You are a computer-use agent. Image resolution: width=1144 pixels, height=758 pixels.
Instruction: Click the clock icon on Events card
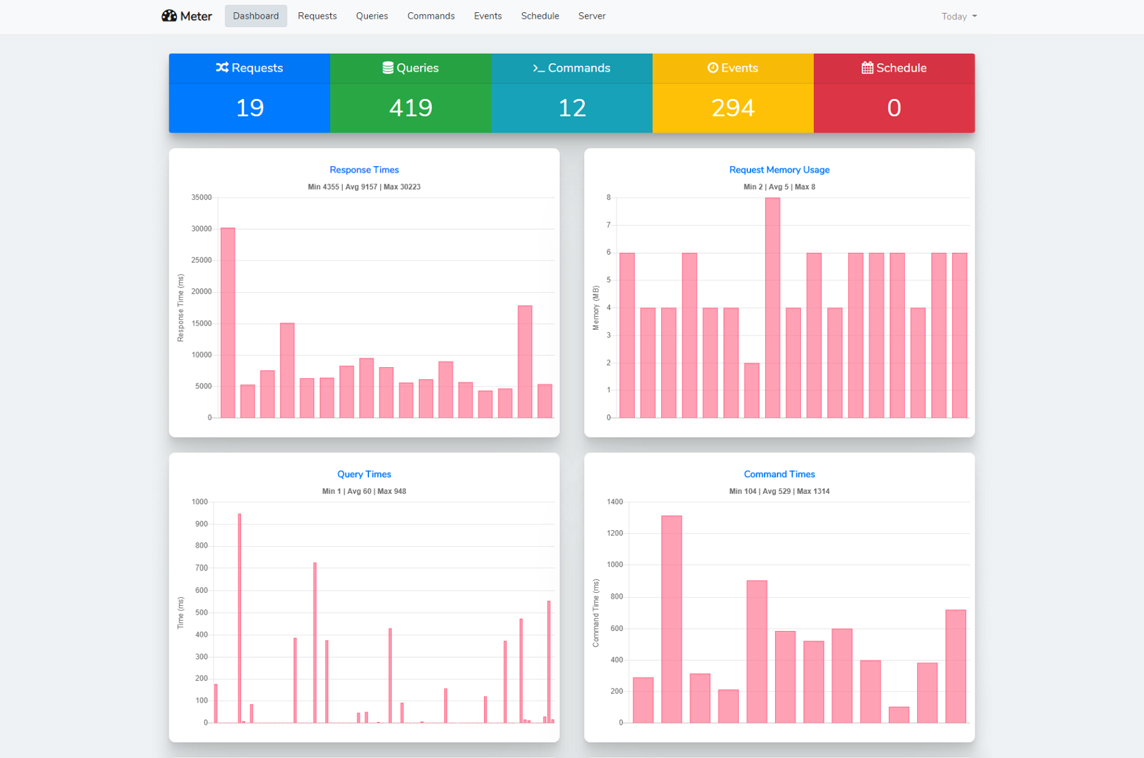click(713, 68)
